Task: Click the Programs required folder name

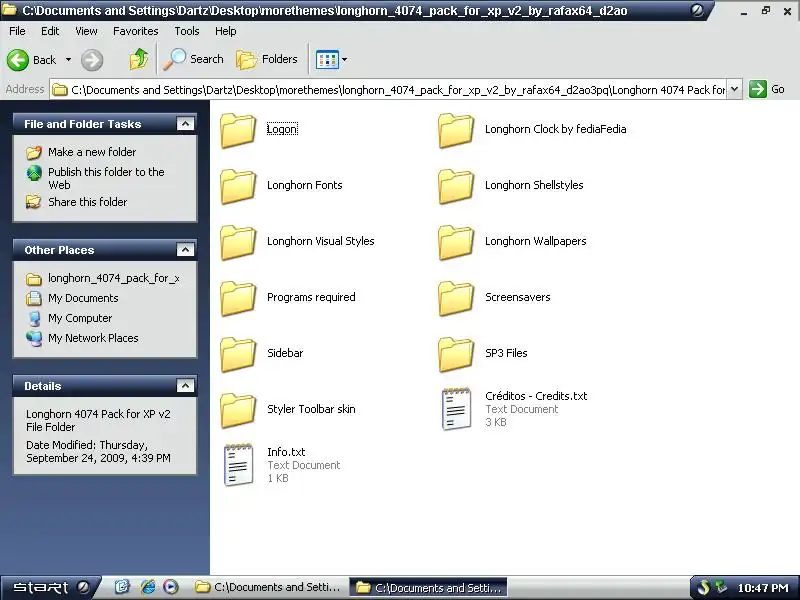Action: coord(311,297)
